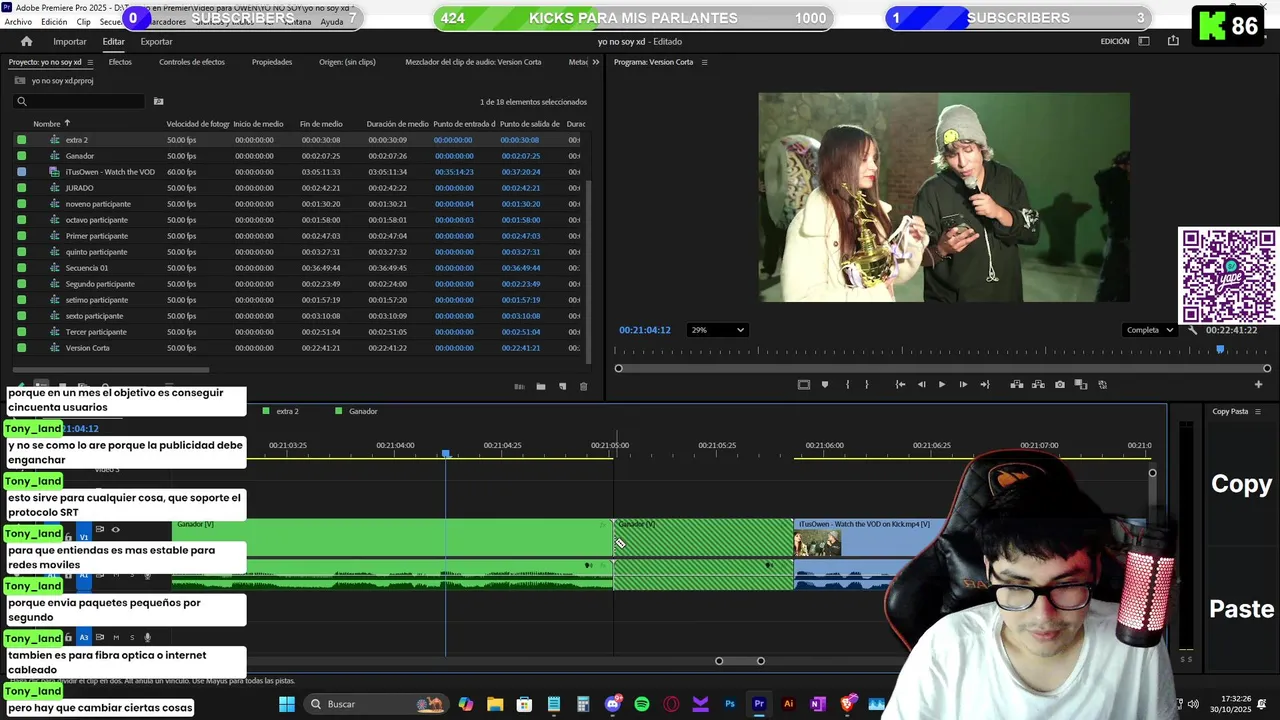
Task: Open Program monitor settings wrench icon
Action: click(1192, 330)
